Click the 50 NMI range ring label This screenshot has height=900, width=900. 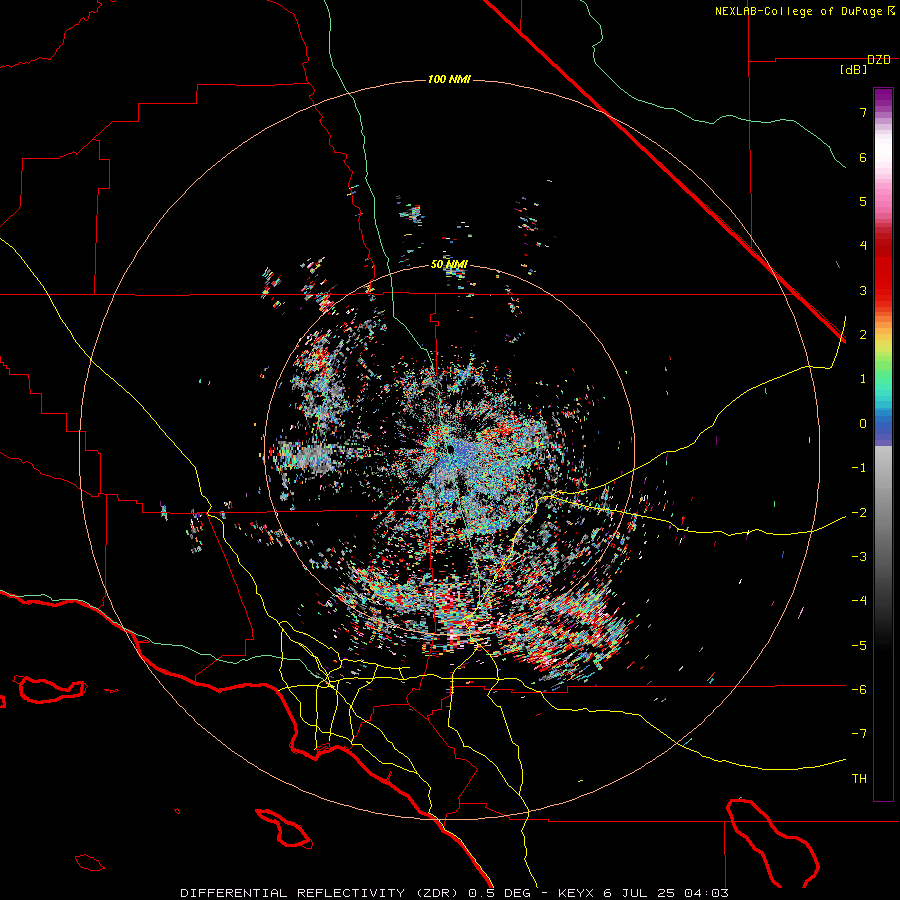click(449, 265)
